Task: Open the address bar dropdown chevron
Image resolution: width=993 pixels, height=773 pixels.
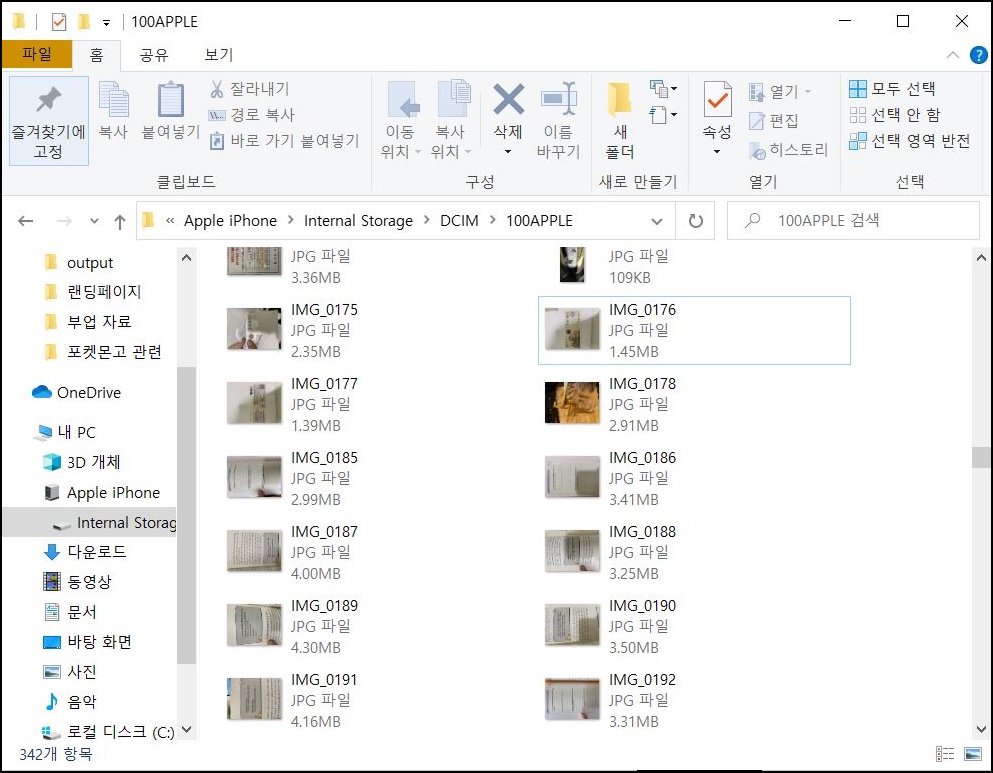Action: coord(657,220)
